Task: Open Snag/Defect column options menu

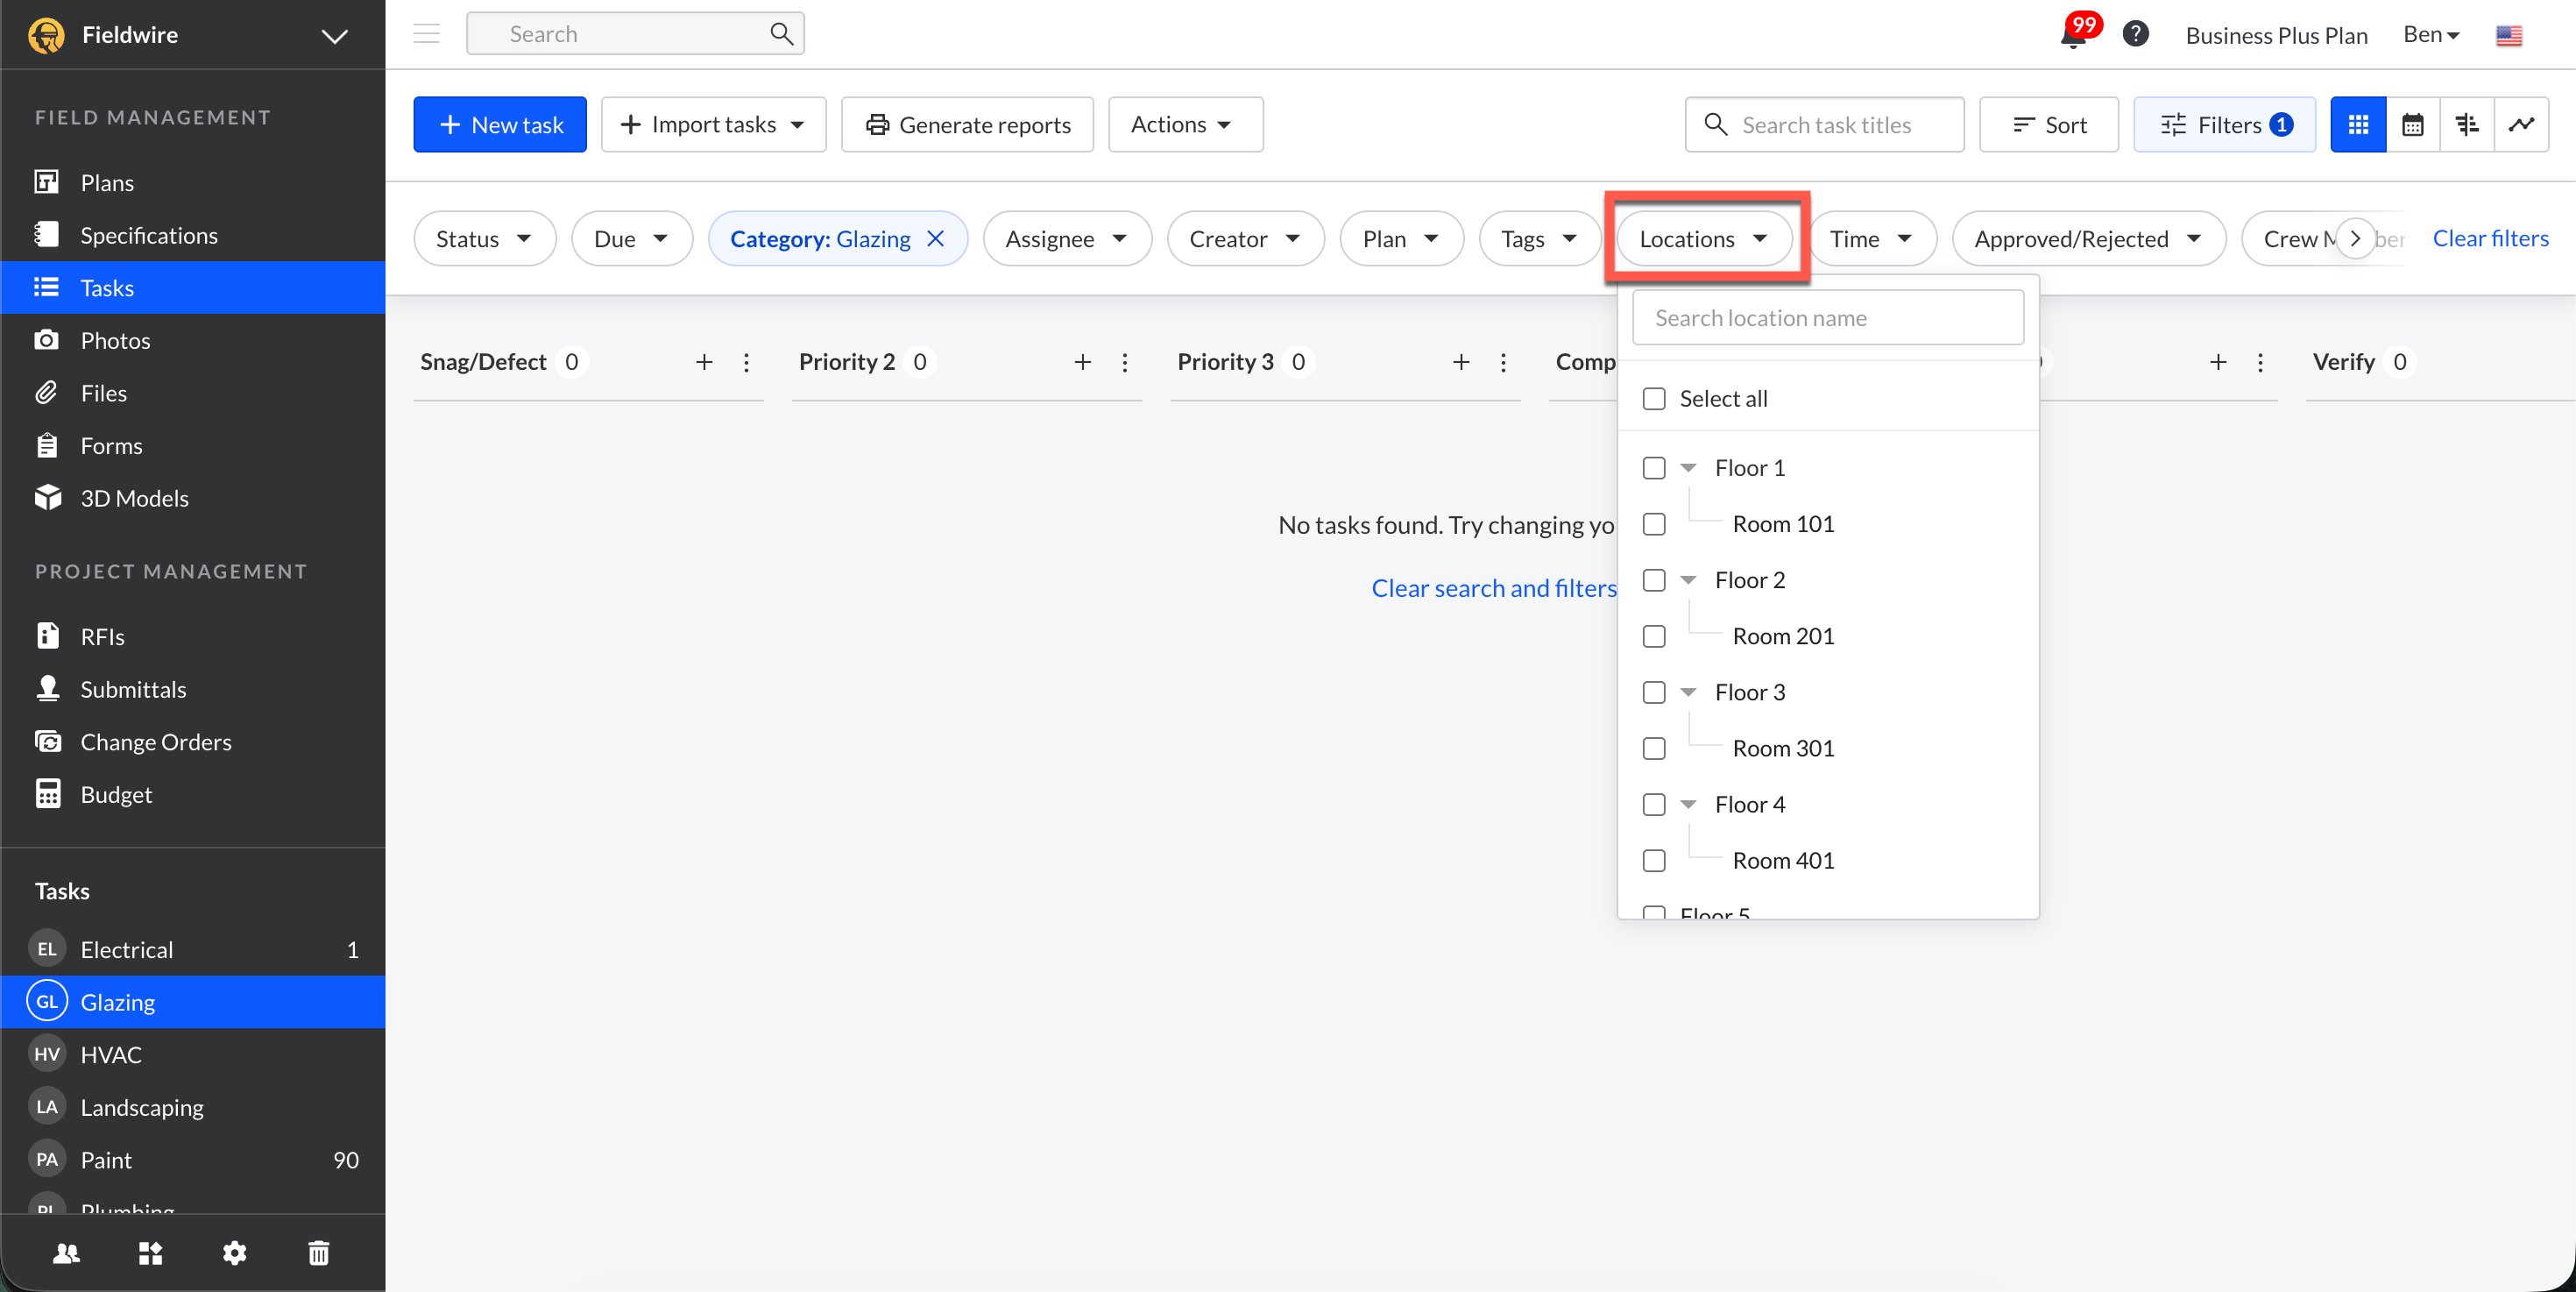Action: (x=746, y=362)
